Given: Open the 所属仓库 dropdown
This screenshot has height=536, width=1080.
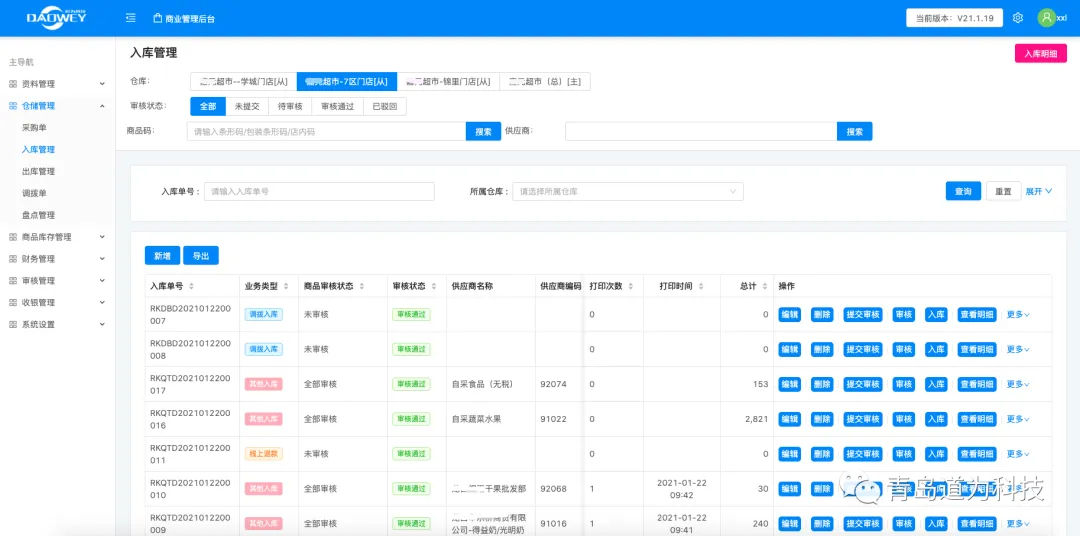Looking at the screenshot, I should tap(627, 191).
